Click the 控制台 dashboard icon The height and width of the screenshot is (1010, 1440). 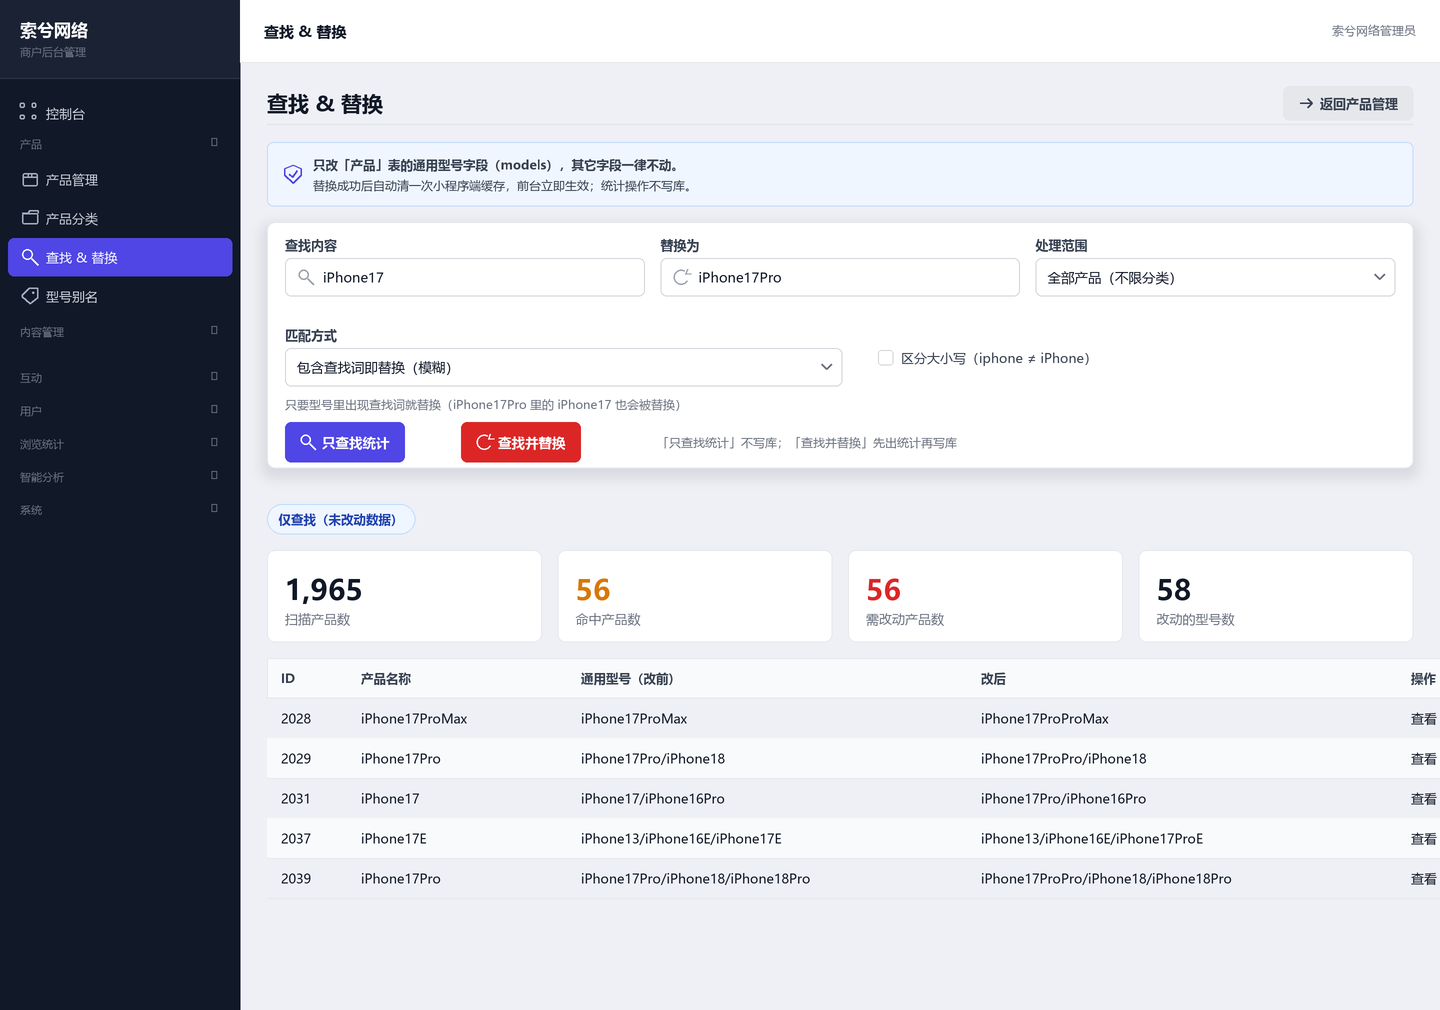[x=28, y=111]
